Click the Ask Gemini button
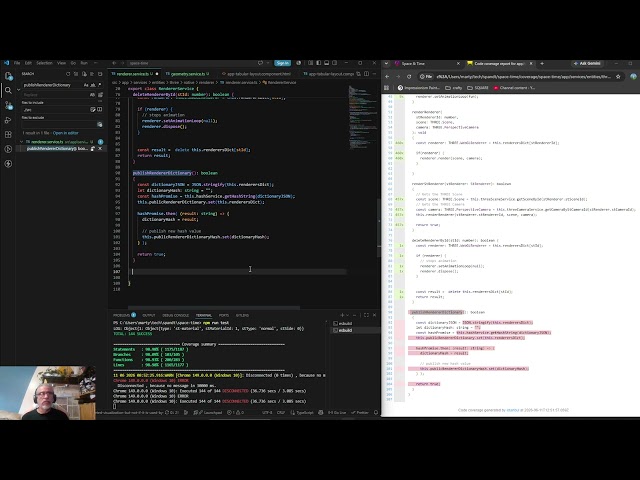This screenshot has width=640, height=480. pyautogui.click(x=587, y=64)
